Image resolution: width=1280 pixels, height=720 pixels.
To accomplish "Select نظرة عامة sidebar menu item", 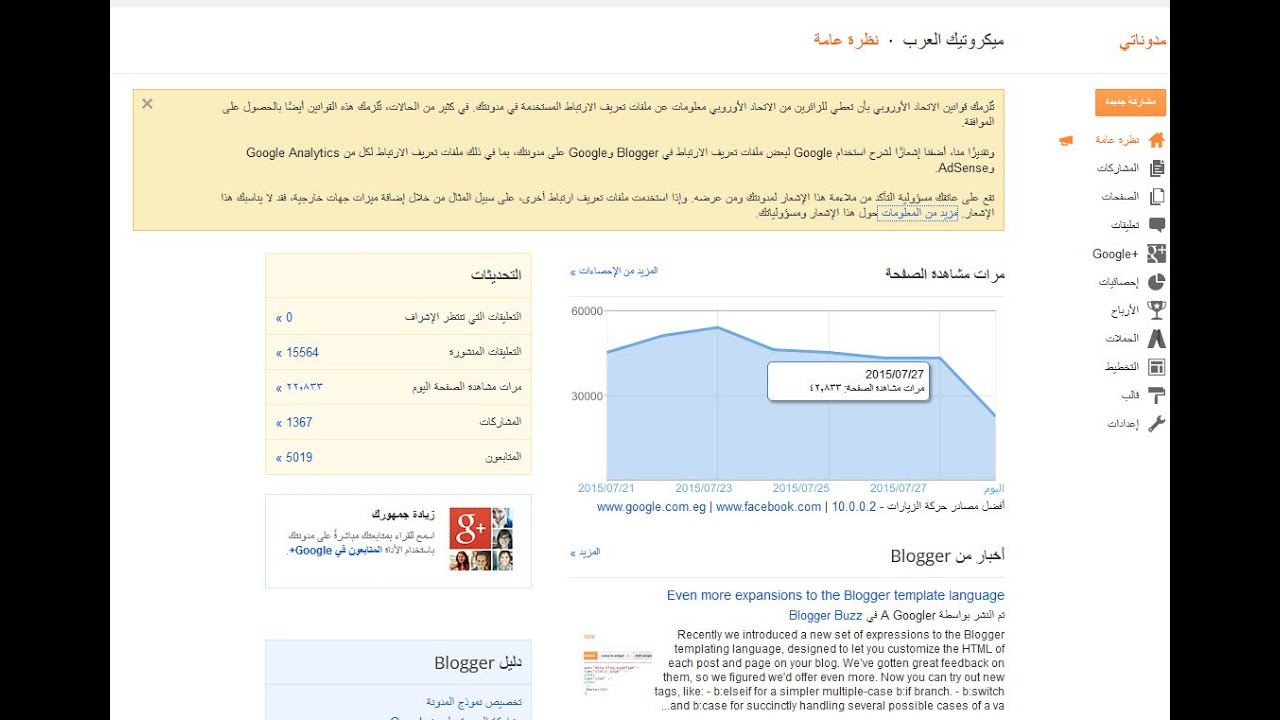I will 1117,140.
